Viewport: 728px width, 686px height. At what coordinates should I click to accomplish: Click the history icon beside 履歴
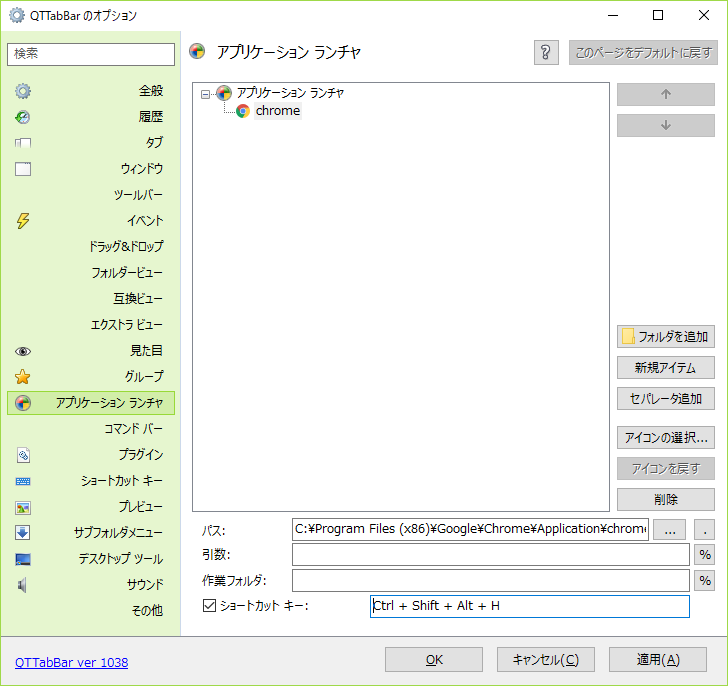pos(23,117)
